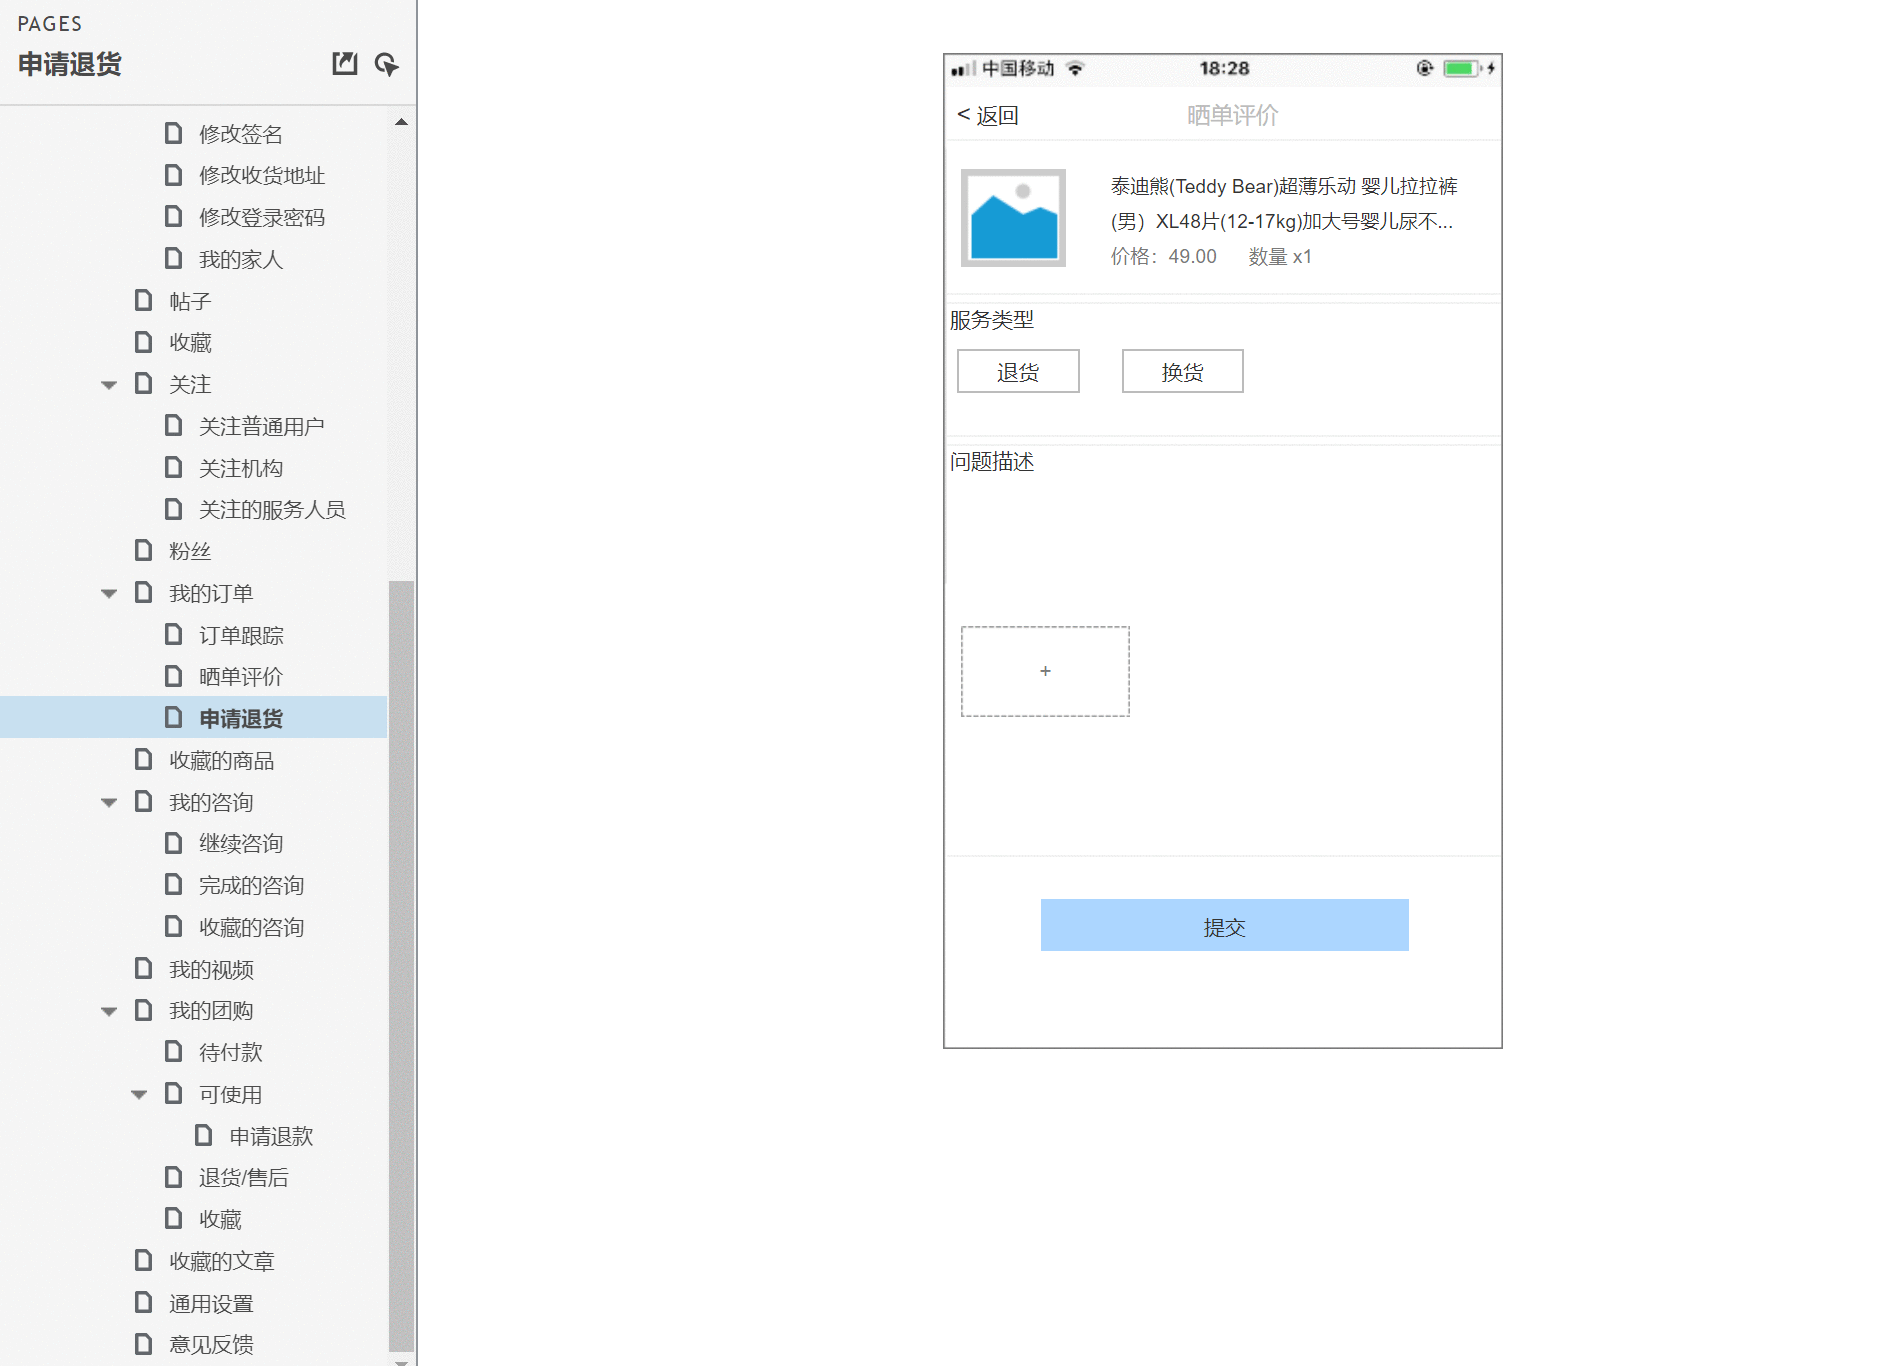Screen dimensions: 1896x1366
Task: Click the Wi-Fi icon in phone status bar
Action: tap(1075, 68)
